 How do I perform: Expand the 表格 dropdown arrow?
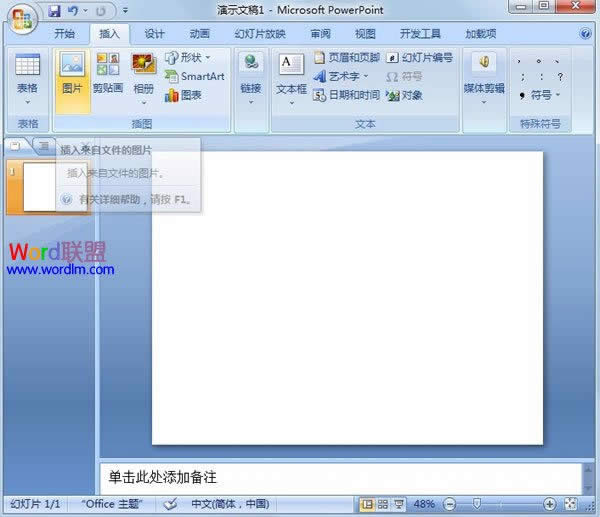click(x=27, y=103)
